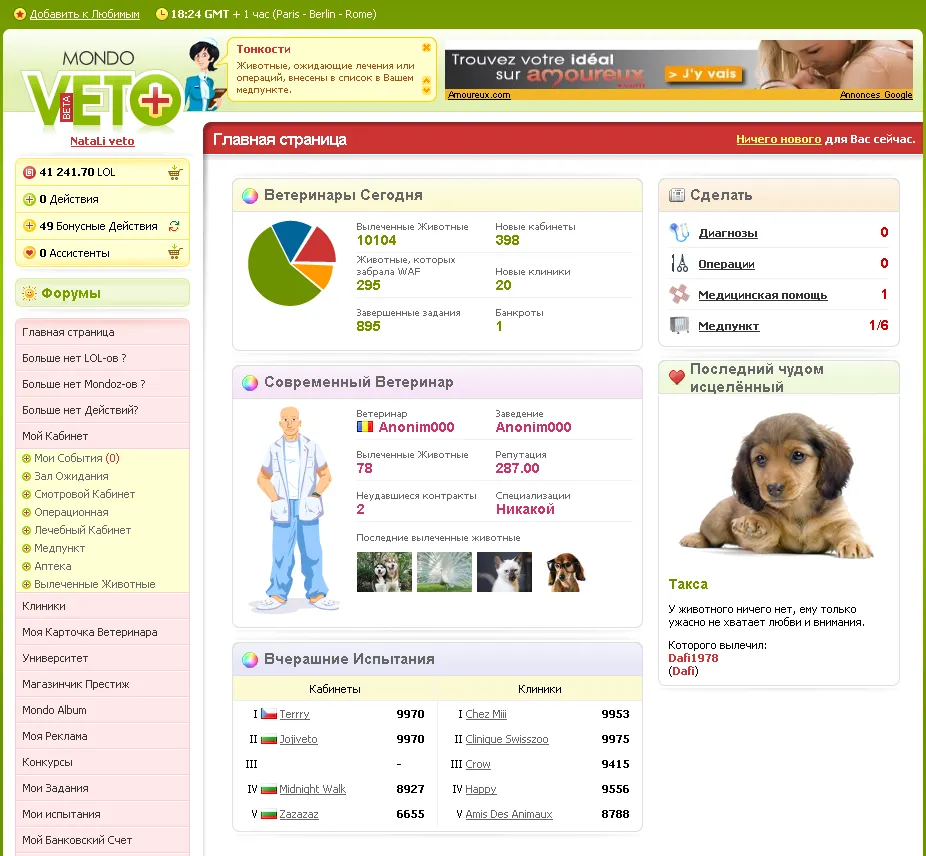Click the plus icon beside Мои События
This screenshot has width=926, height=856.
[x=26, y=458]
